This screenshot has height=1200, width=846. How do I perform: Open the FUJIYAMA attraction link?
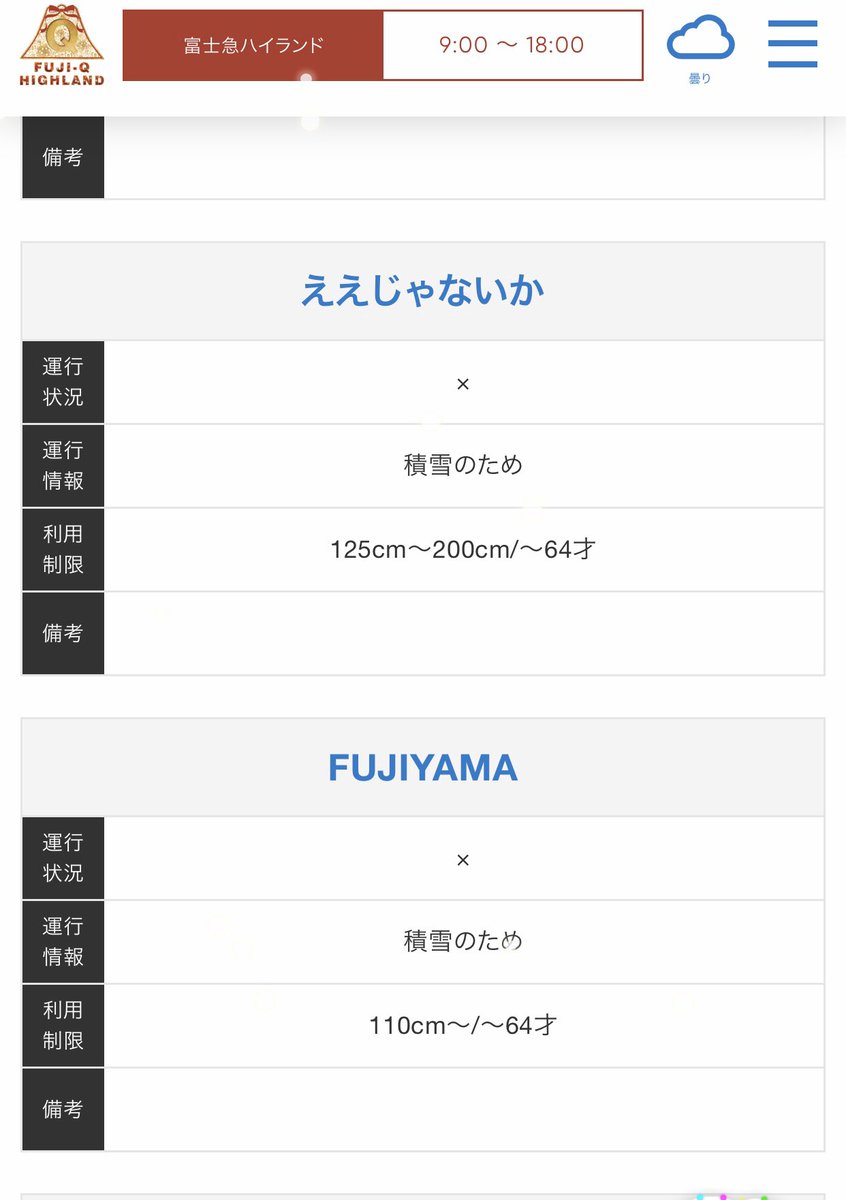tap(422, 767)
